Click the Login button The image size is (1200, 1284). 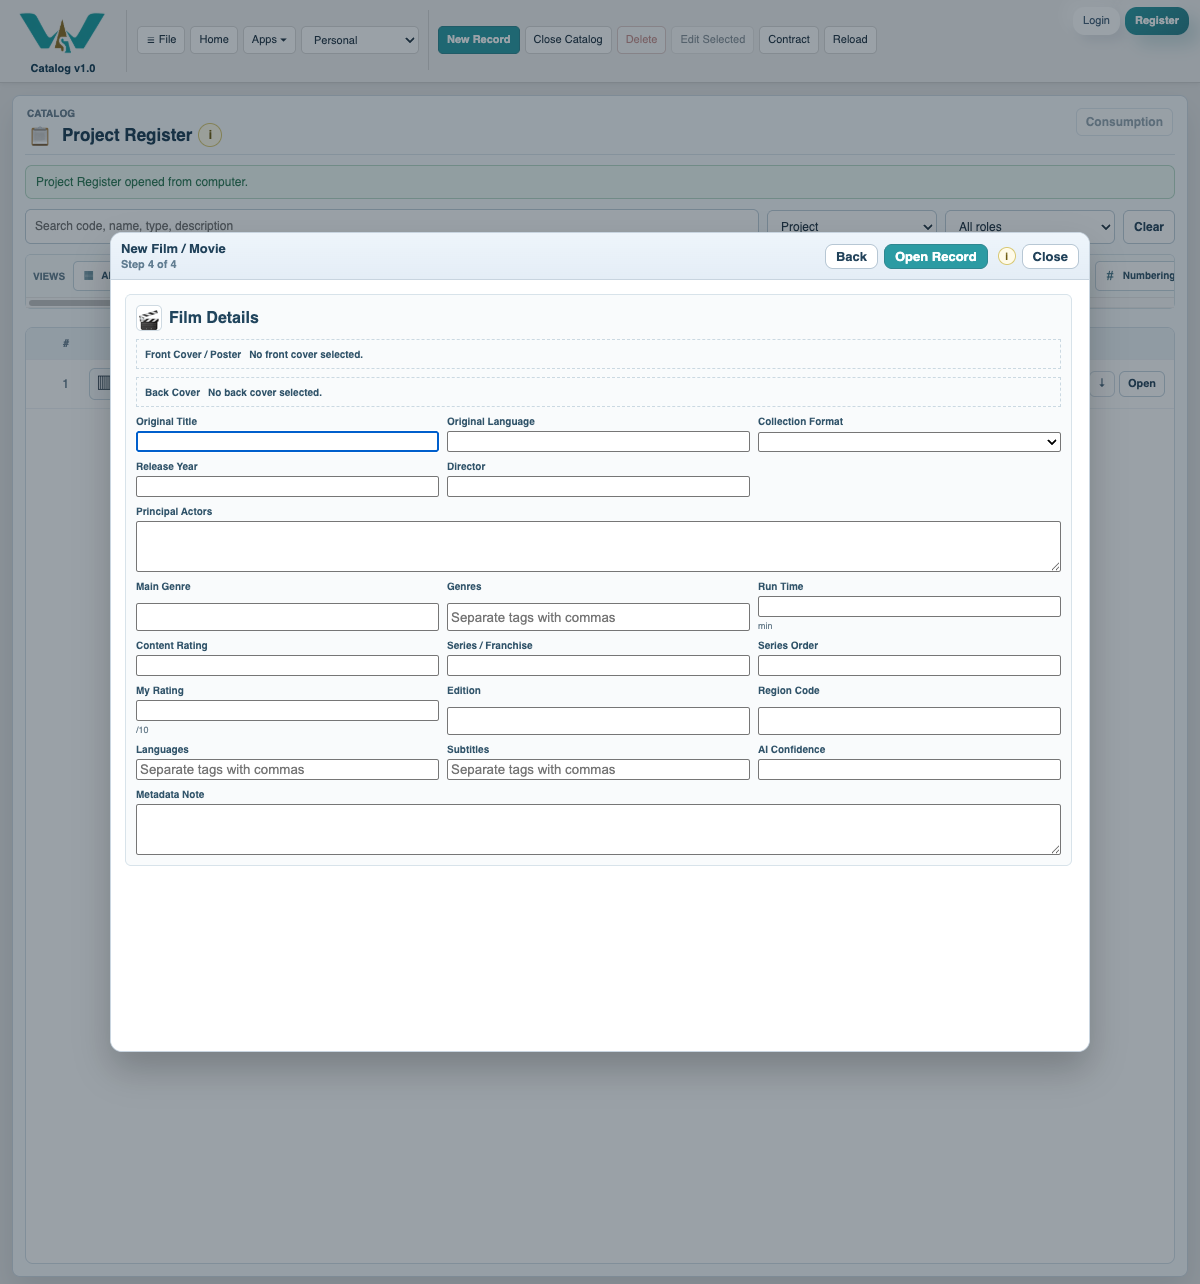1096,21
